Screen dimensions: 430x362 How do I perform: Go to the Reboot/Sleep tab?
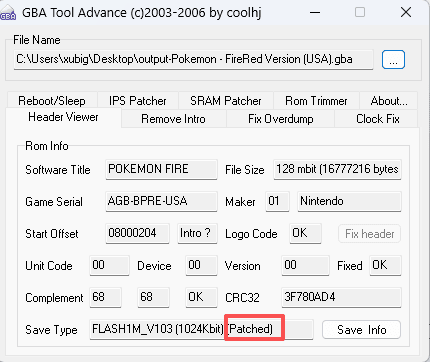tap(52, 100)
